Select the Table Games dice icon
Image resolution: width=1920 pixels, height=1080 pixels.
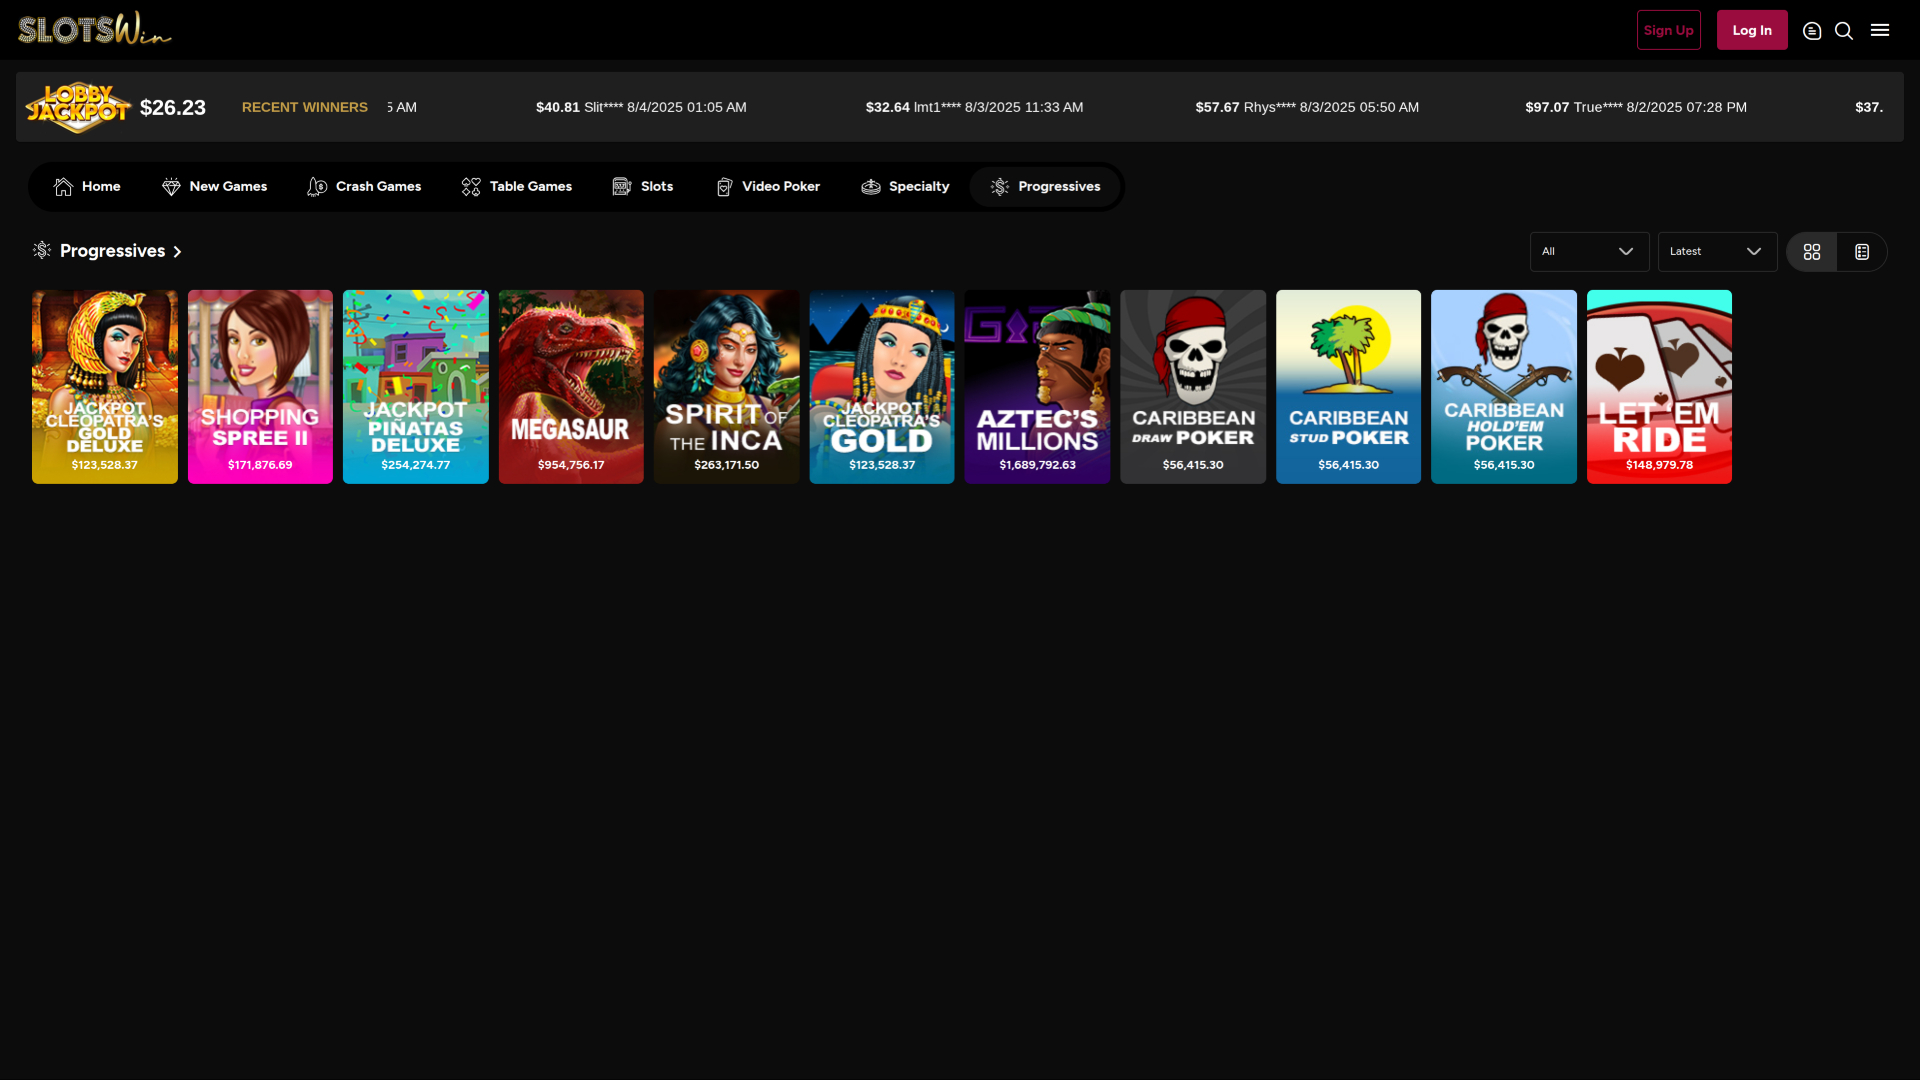point(470,186)
